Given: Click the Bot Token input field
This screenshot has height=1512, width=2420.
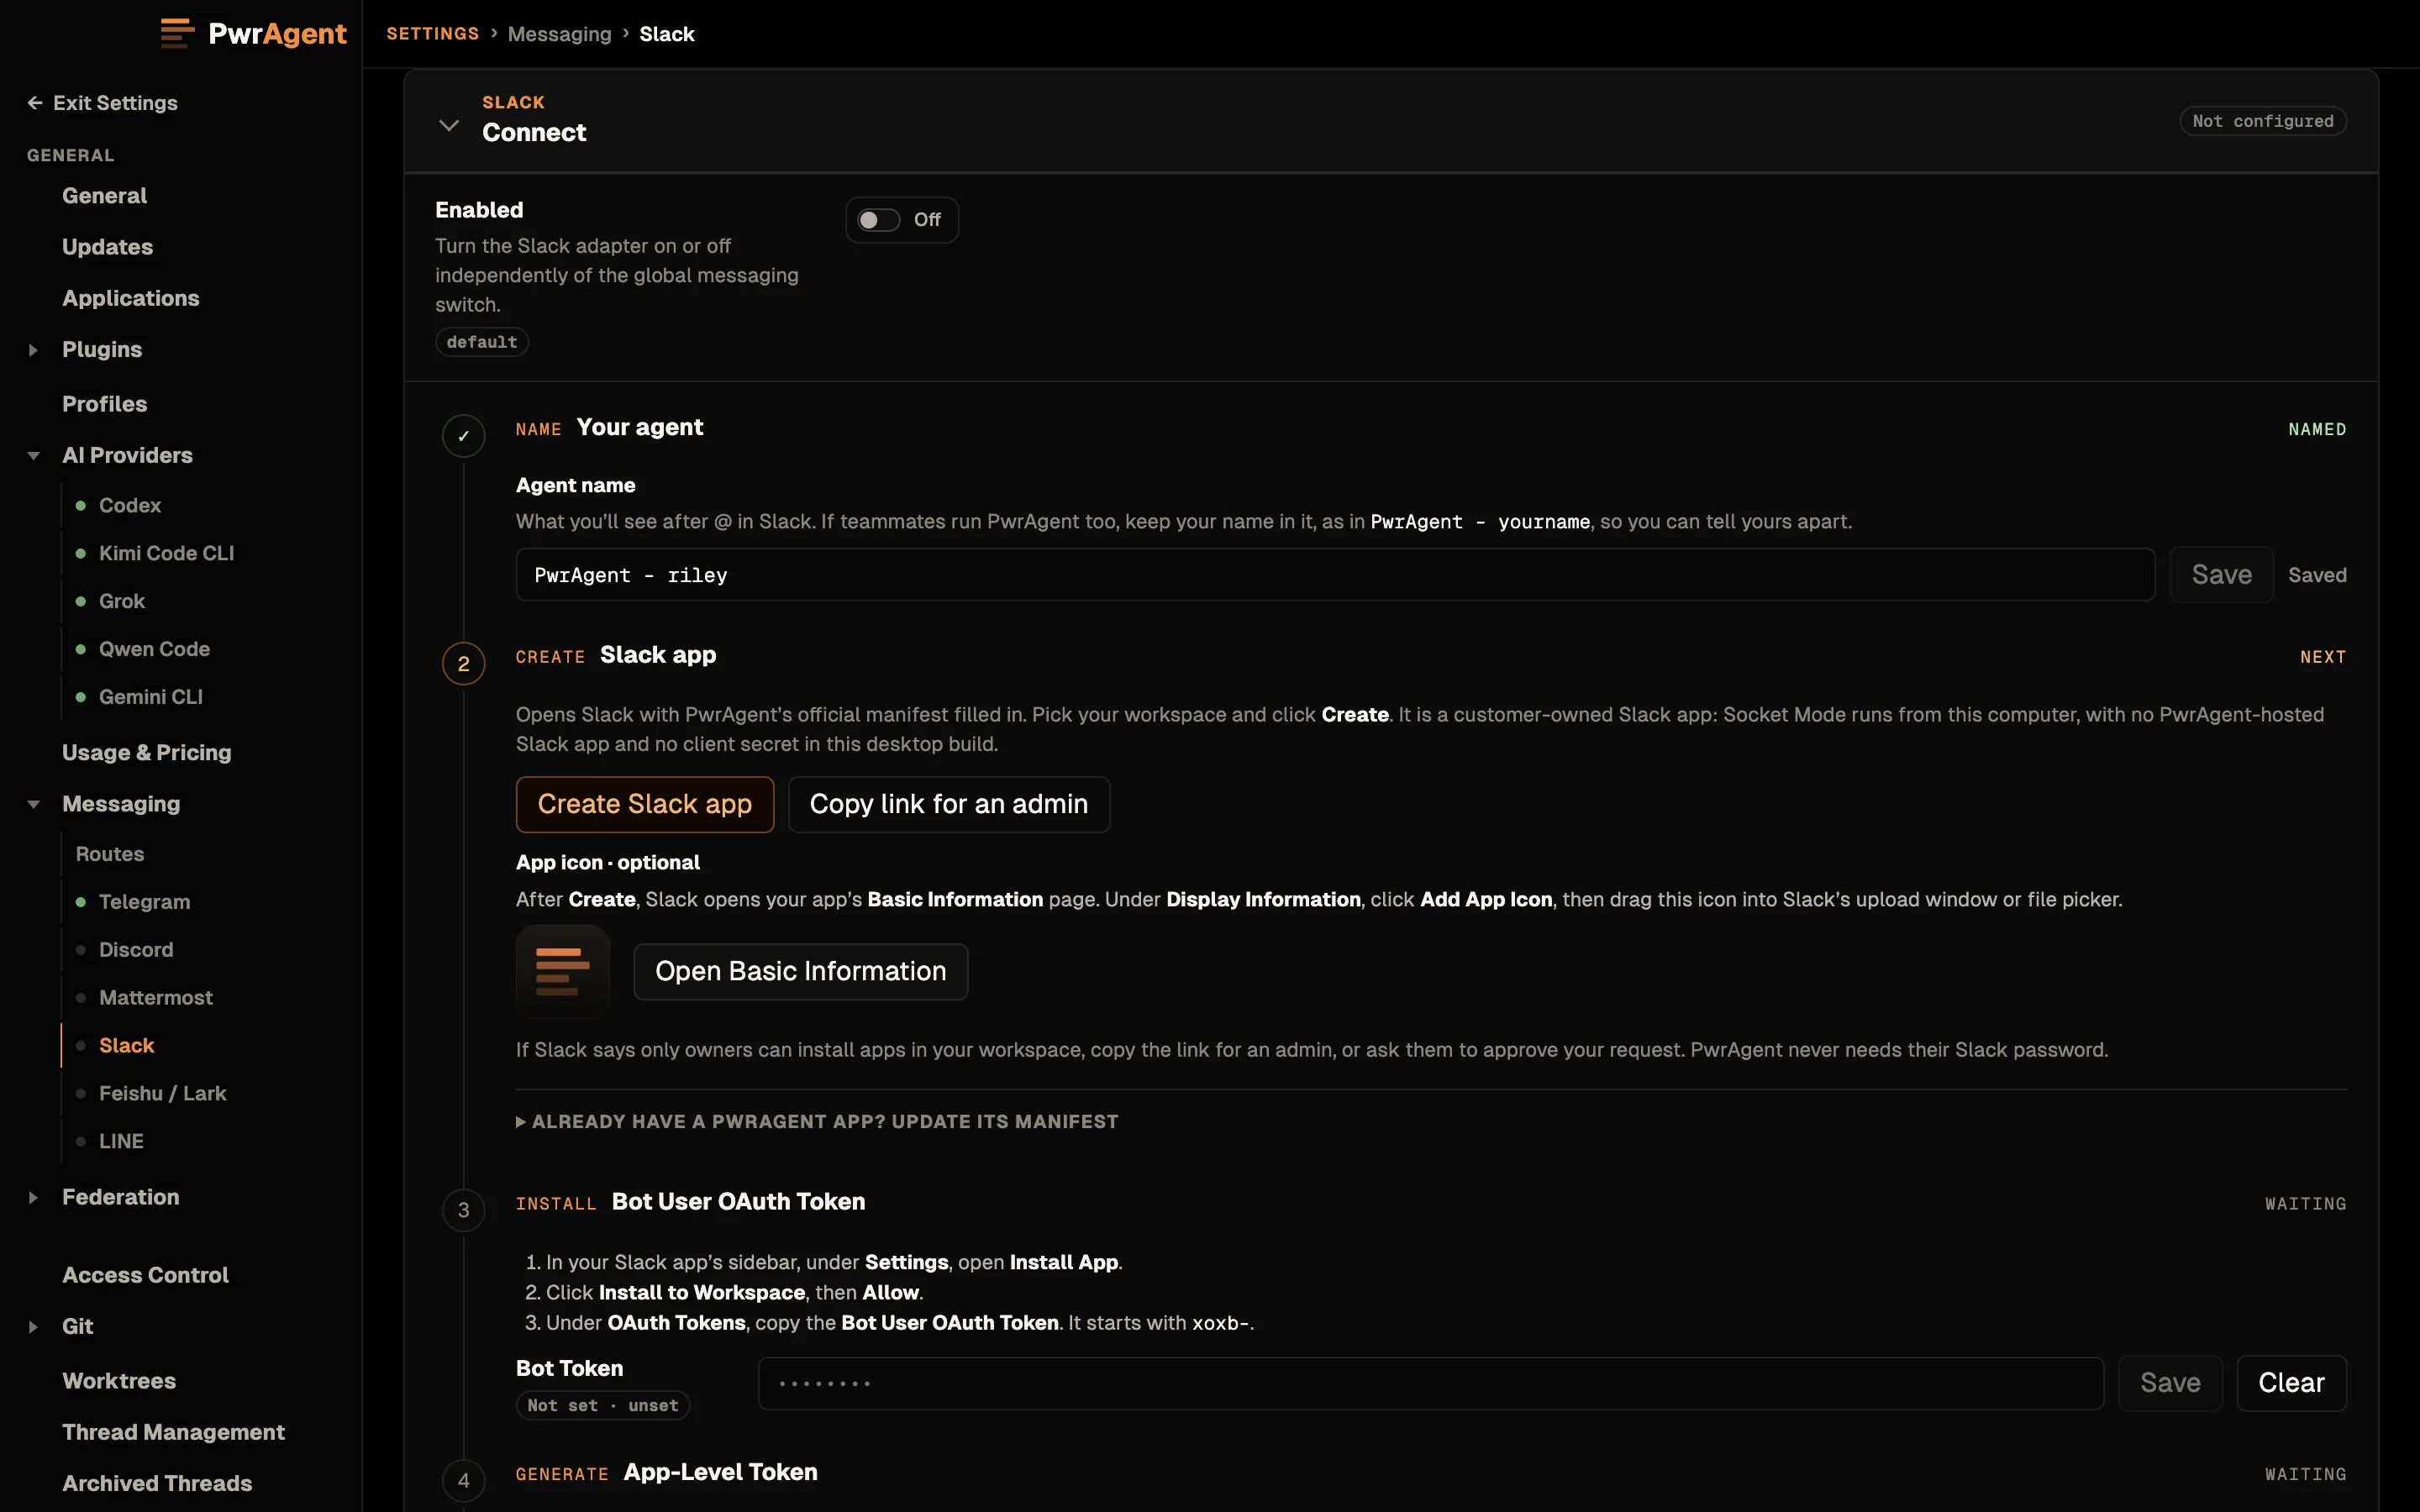Looking at the screenshot, I should tap(1430, 1383).
